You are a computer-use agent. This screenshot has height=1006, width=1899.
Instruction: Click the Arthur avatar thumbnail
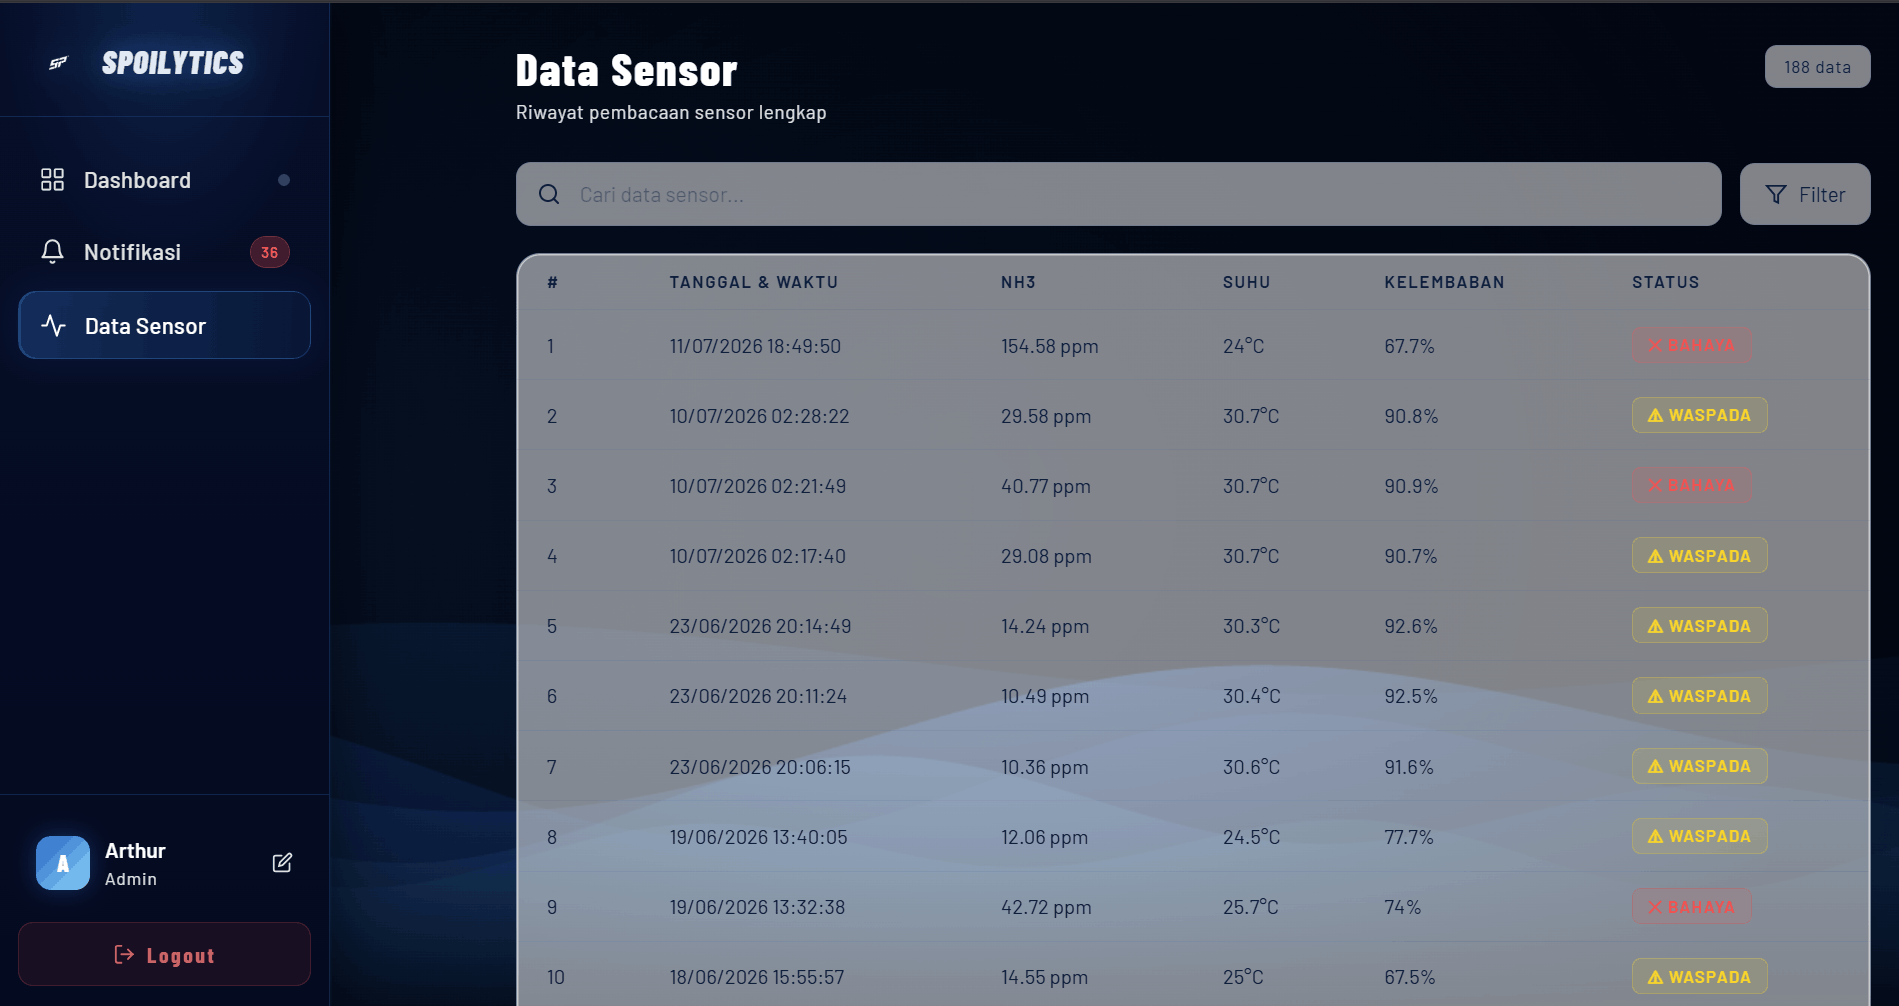click(x=63, y=863)
